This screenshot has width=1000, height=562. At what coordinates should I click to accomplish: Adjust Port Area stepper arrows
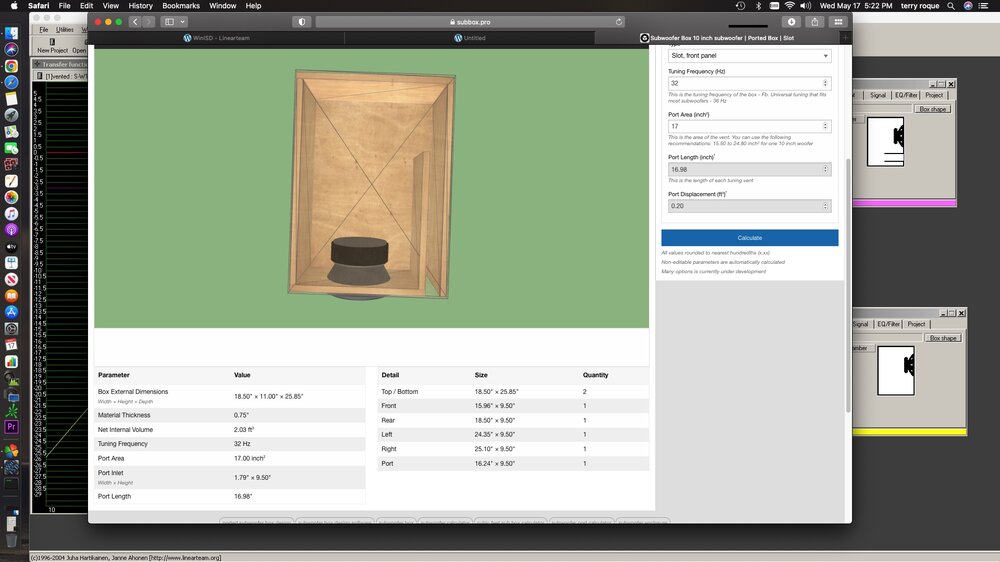(x=825, y=126)
